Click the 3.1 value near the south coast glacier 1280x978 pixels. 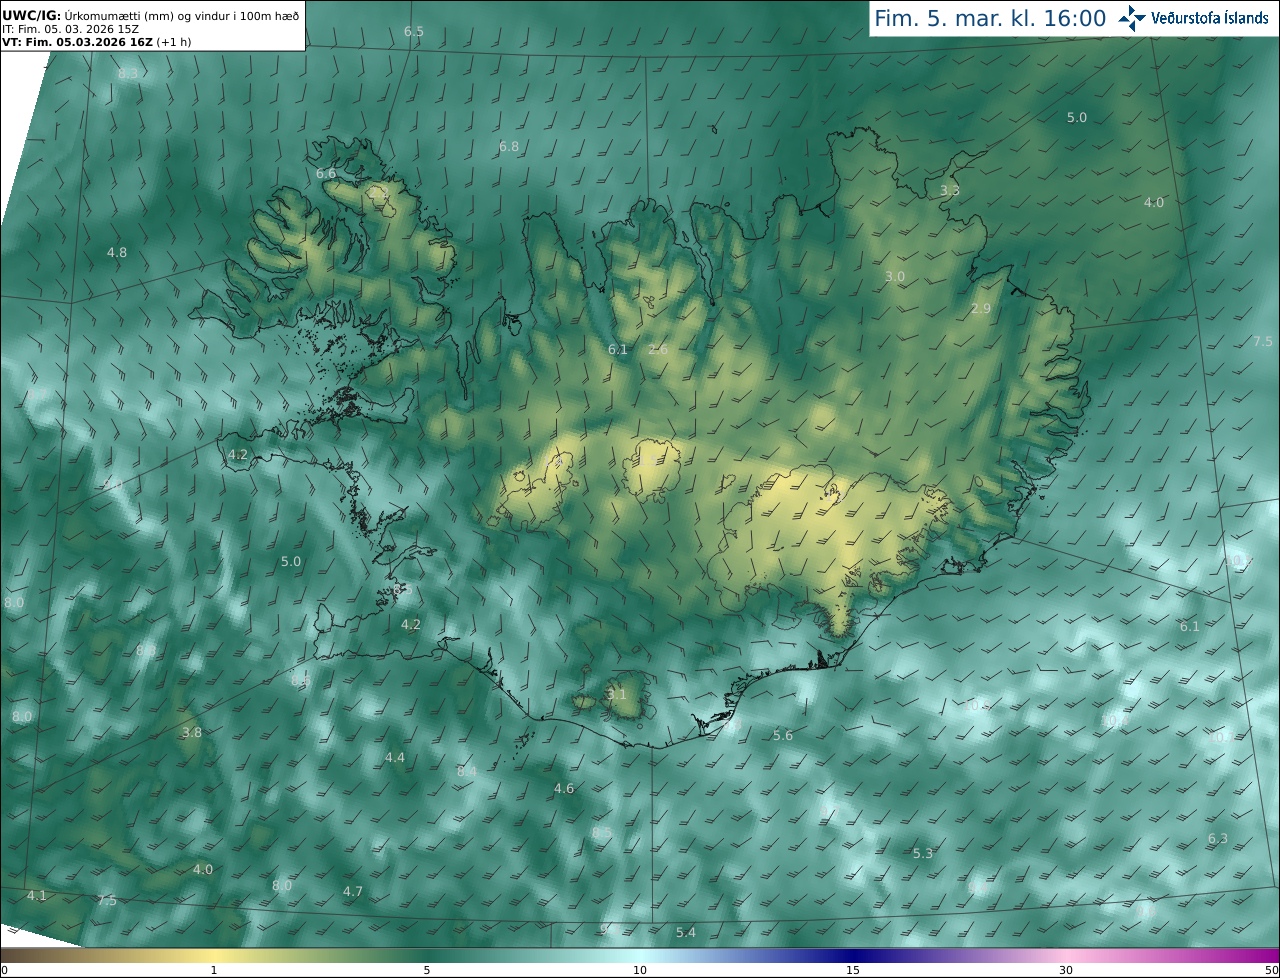click(617, 694)
